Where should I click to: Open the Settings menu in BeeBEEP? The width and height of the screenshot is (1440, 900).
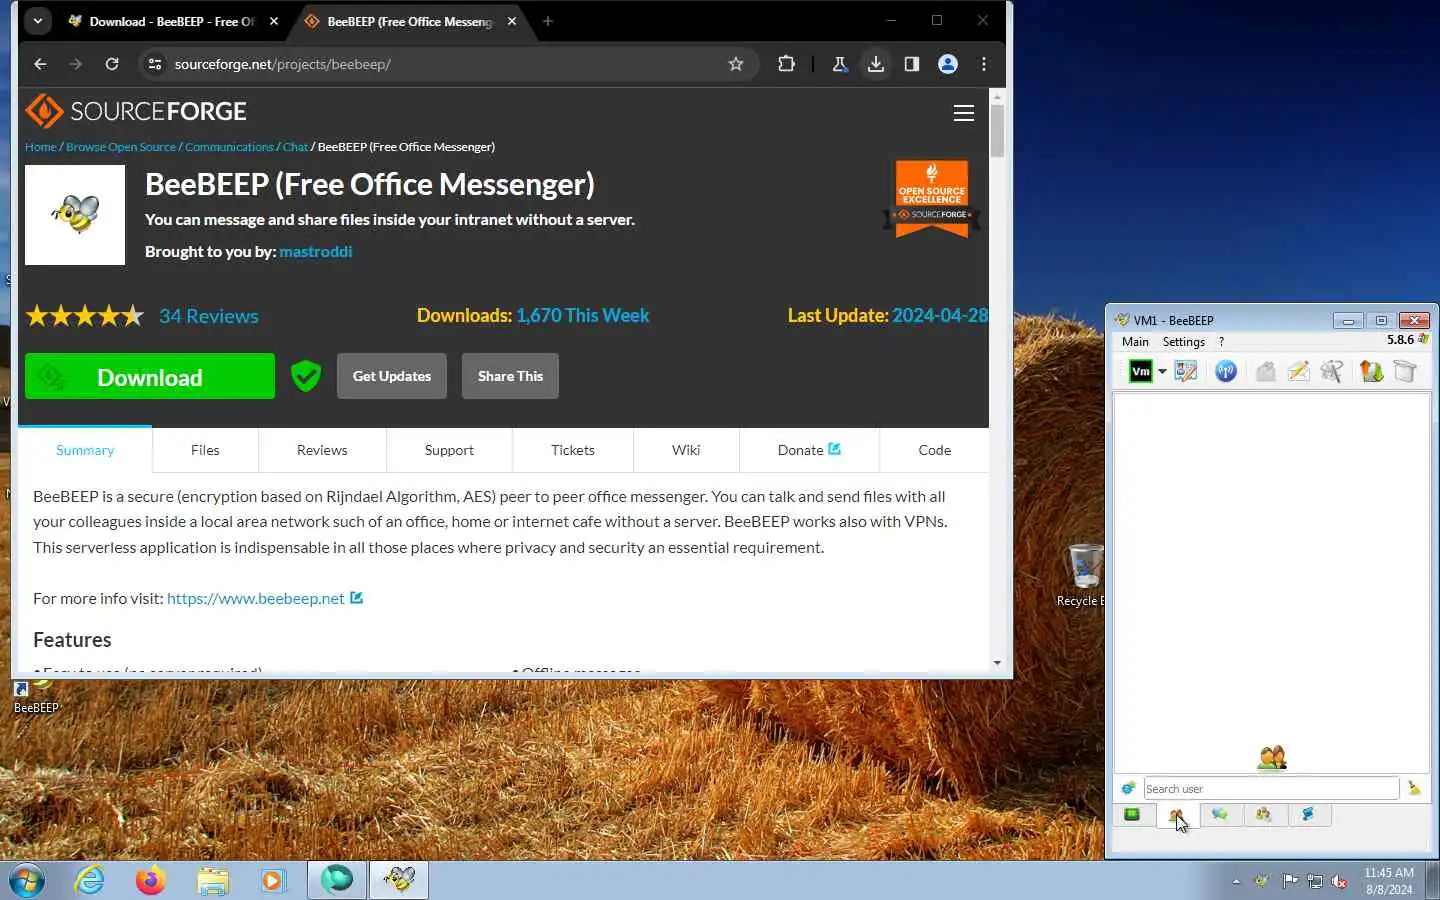click(1183, 342)
